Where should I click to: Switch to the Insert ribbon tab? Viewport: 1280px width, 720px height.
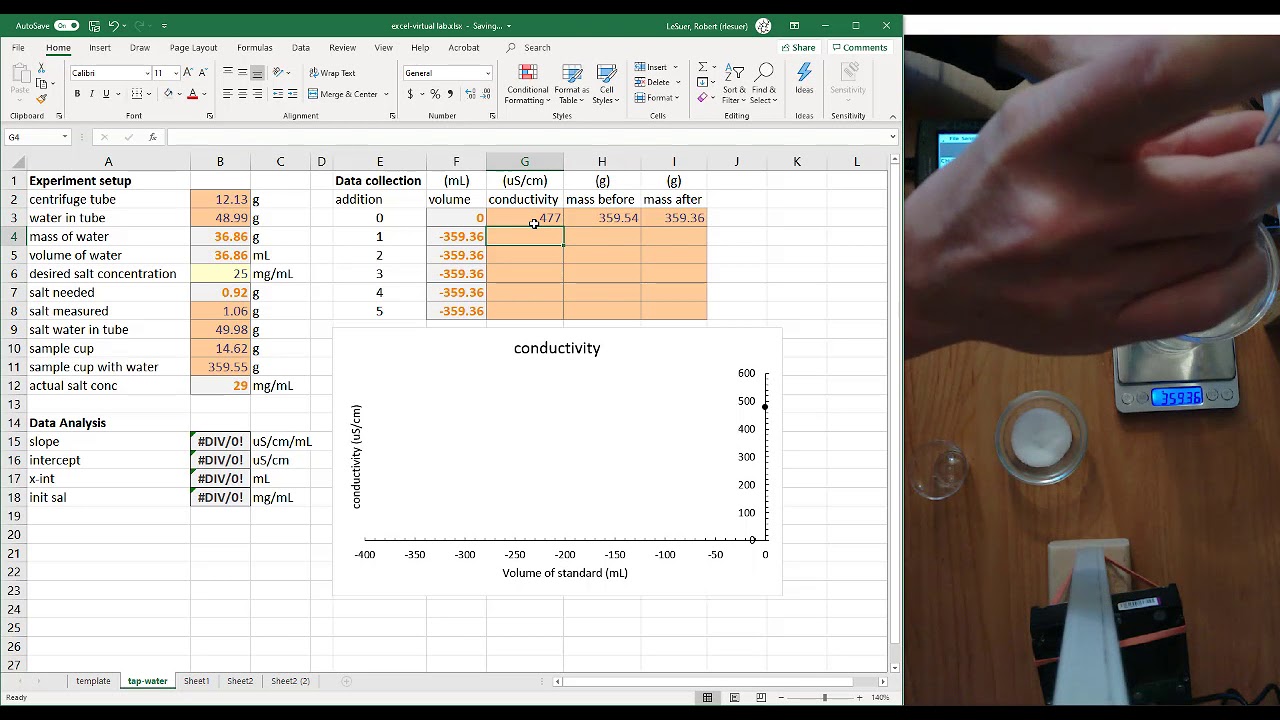coord(99,47)
